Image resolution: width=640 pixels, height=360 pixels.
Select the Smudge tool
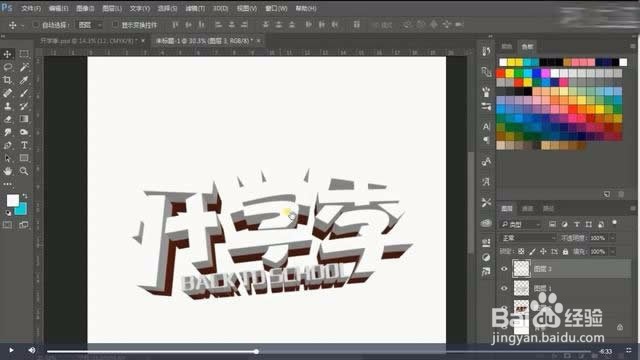click(7, 132)
